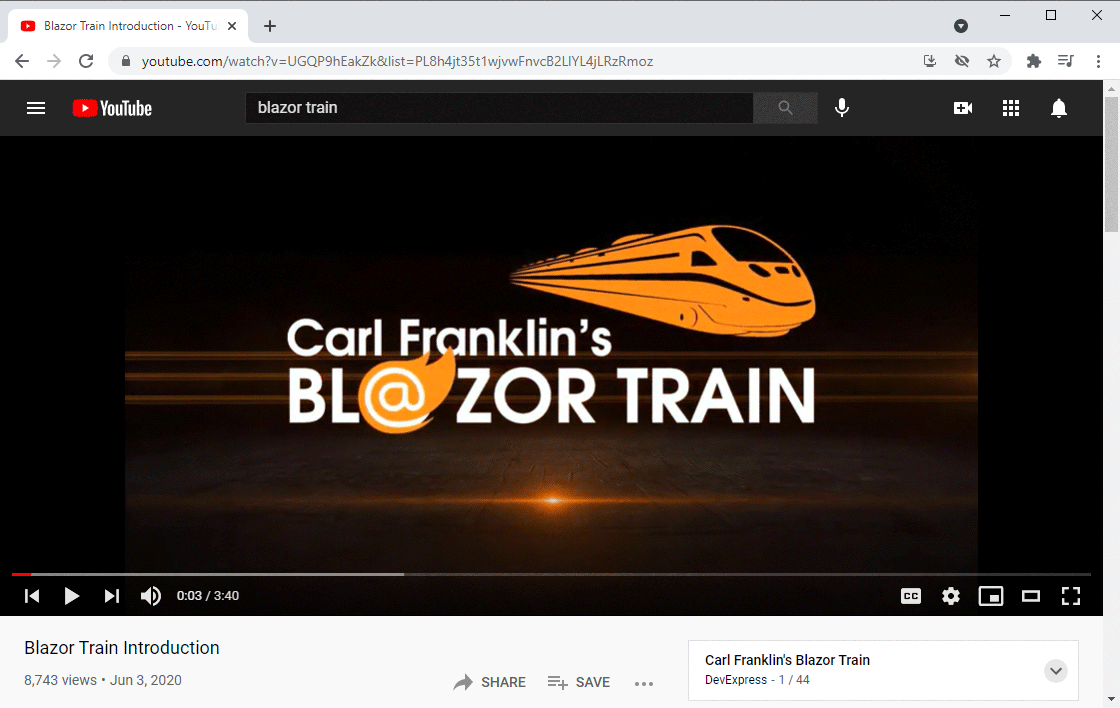Image resolution: width=1120 pixels, height=708 pixels.
Task: Click the page scrollbar down arrow
Action: click(1111, 699)
